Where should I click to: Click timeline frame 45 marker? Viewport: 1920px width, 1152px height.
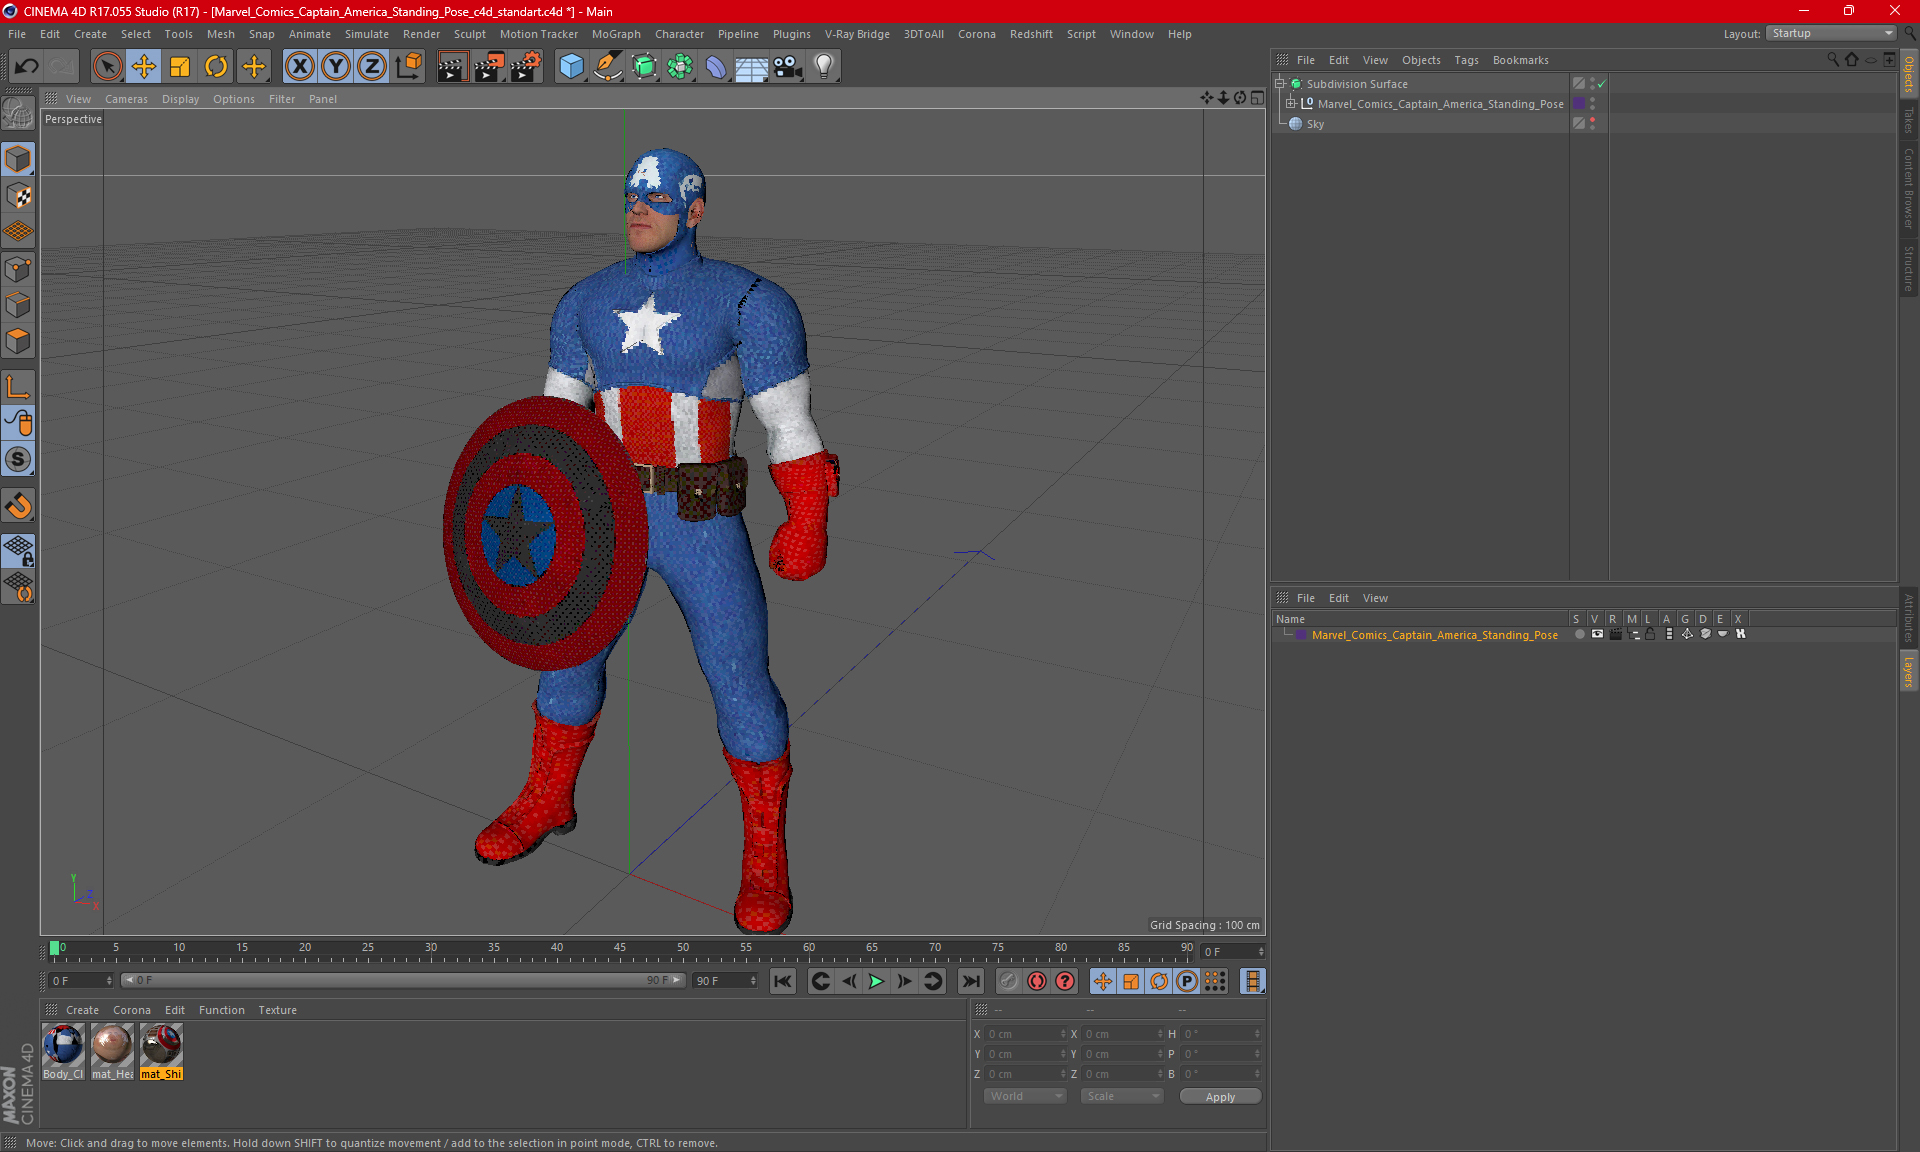click(620, 948)
